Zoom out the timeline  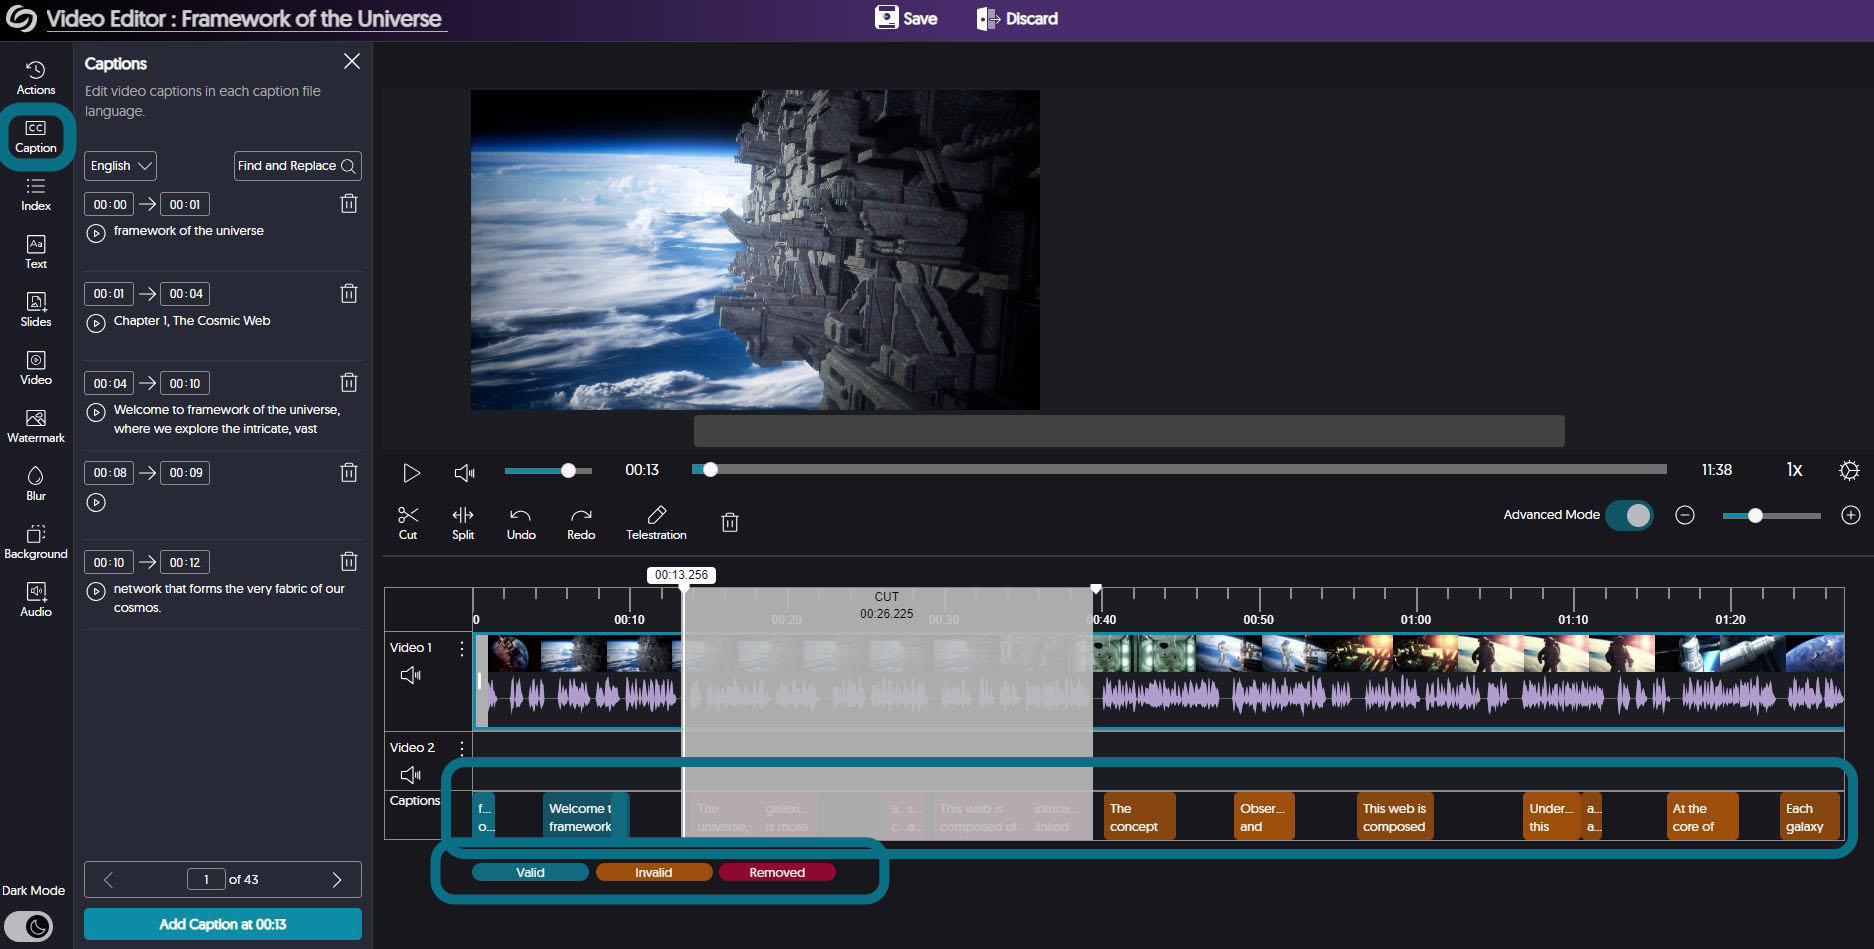coord(1685,515)
